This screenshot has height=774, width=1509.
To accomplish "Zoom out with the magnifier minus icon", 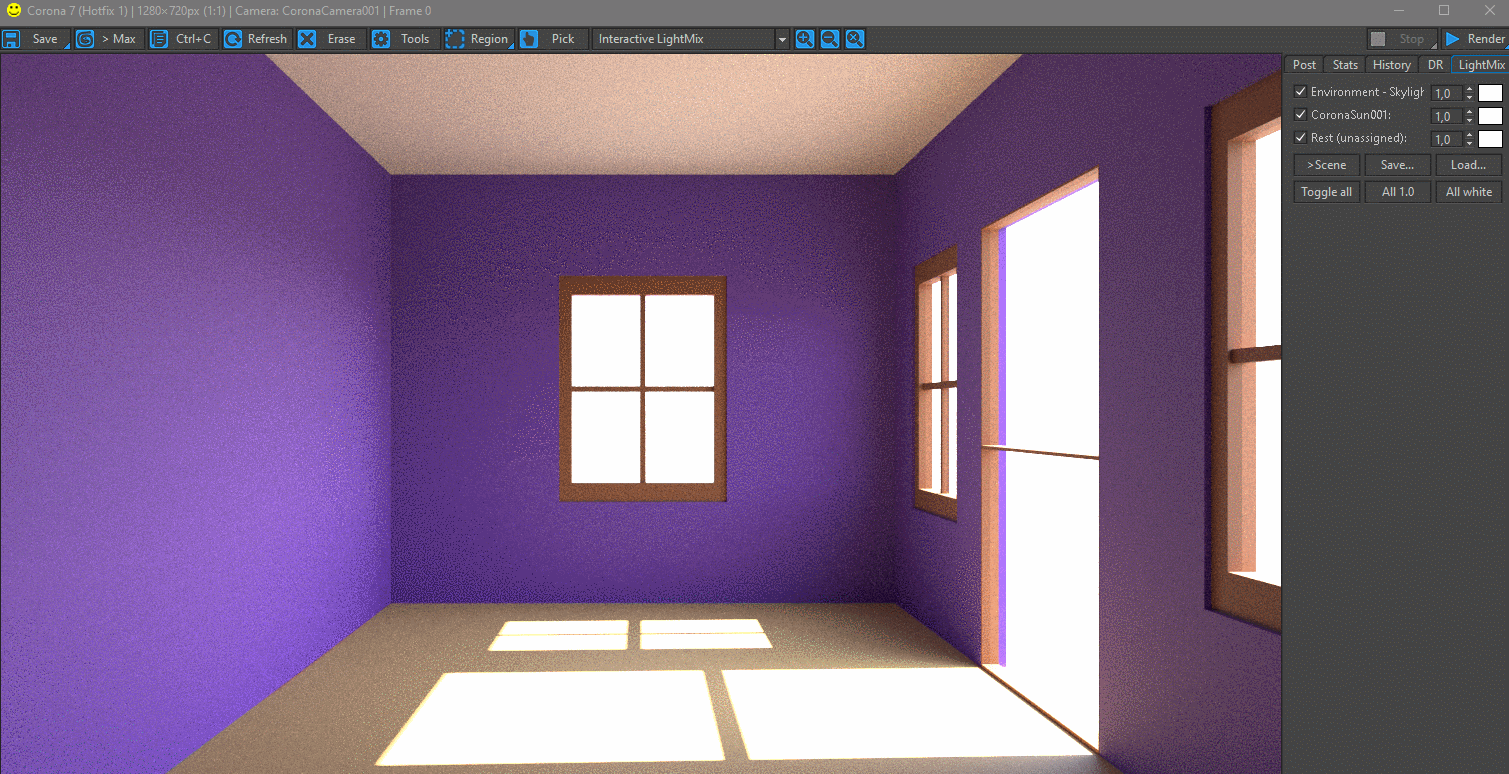I will click(x=830, y=39).
